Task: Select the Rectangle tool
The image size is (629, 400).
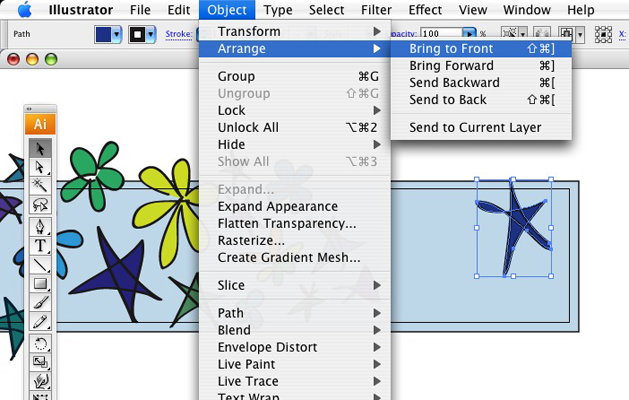Action: pyautogui.click(x=40, y=284)
